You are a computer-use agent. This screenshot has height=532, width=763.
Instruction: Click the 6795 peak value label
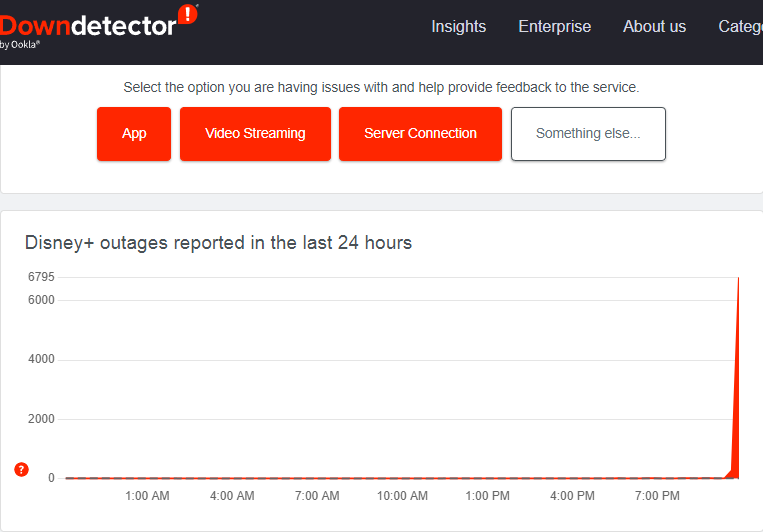41,277
